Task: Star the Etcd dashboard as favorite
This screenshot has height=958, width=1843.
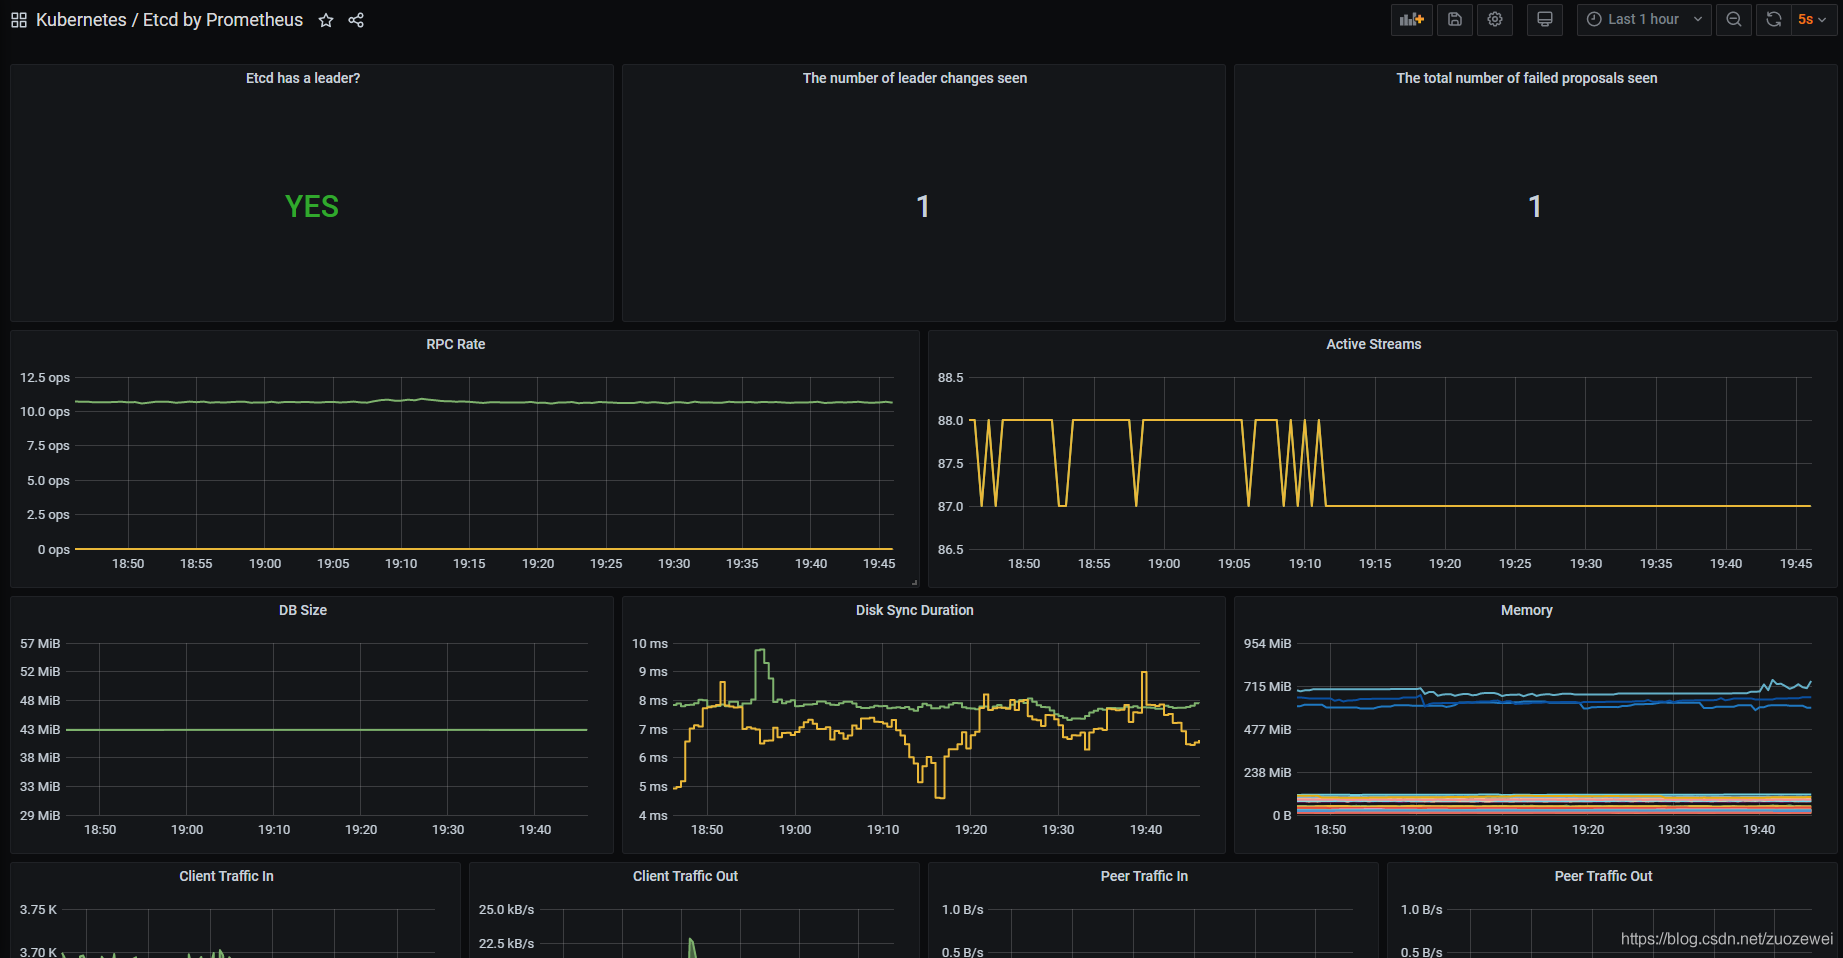Action: click(326, 20)
